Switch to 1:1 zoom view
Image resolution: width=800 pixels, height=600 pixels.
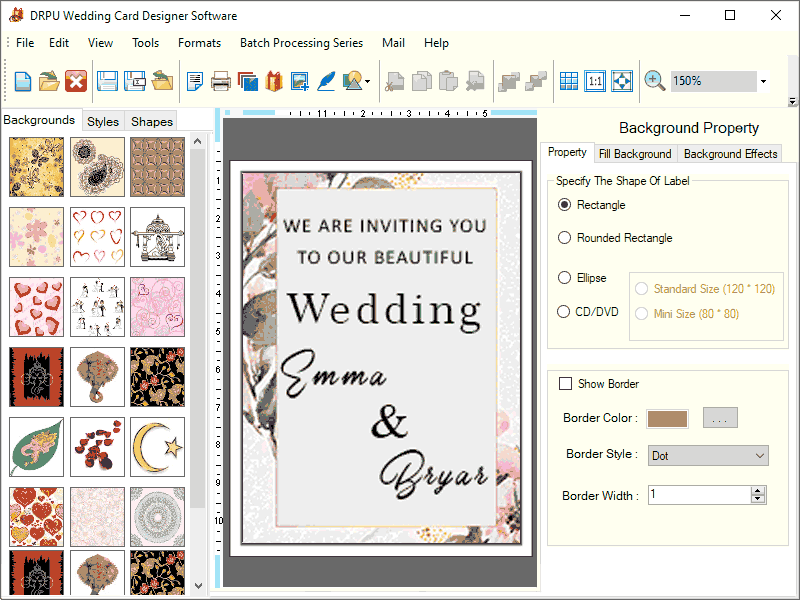click(595, 80)
